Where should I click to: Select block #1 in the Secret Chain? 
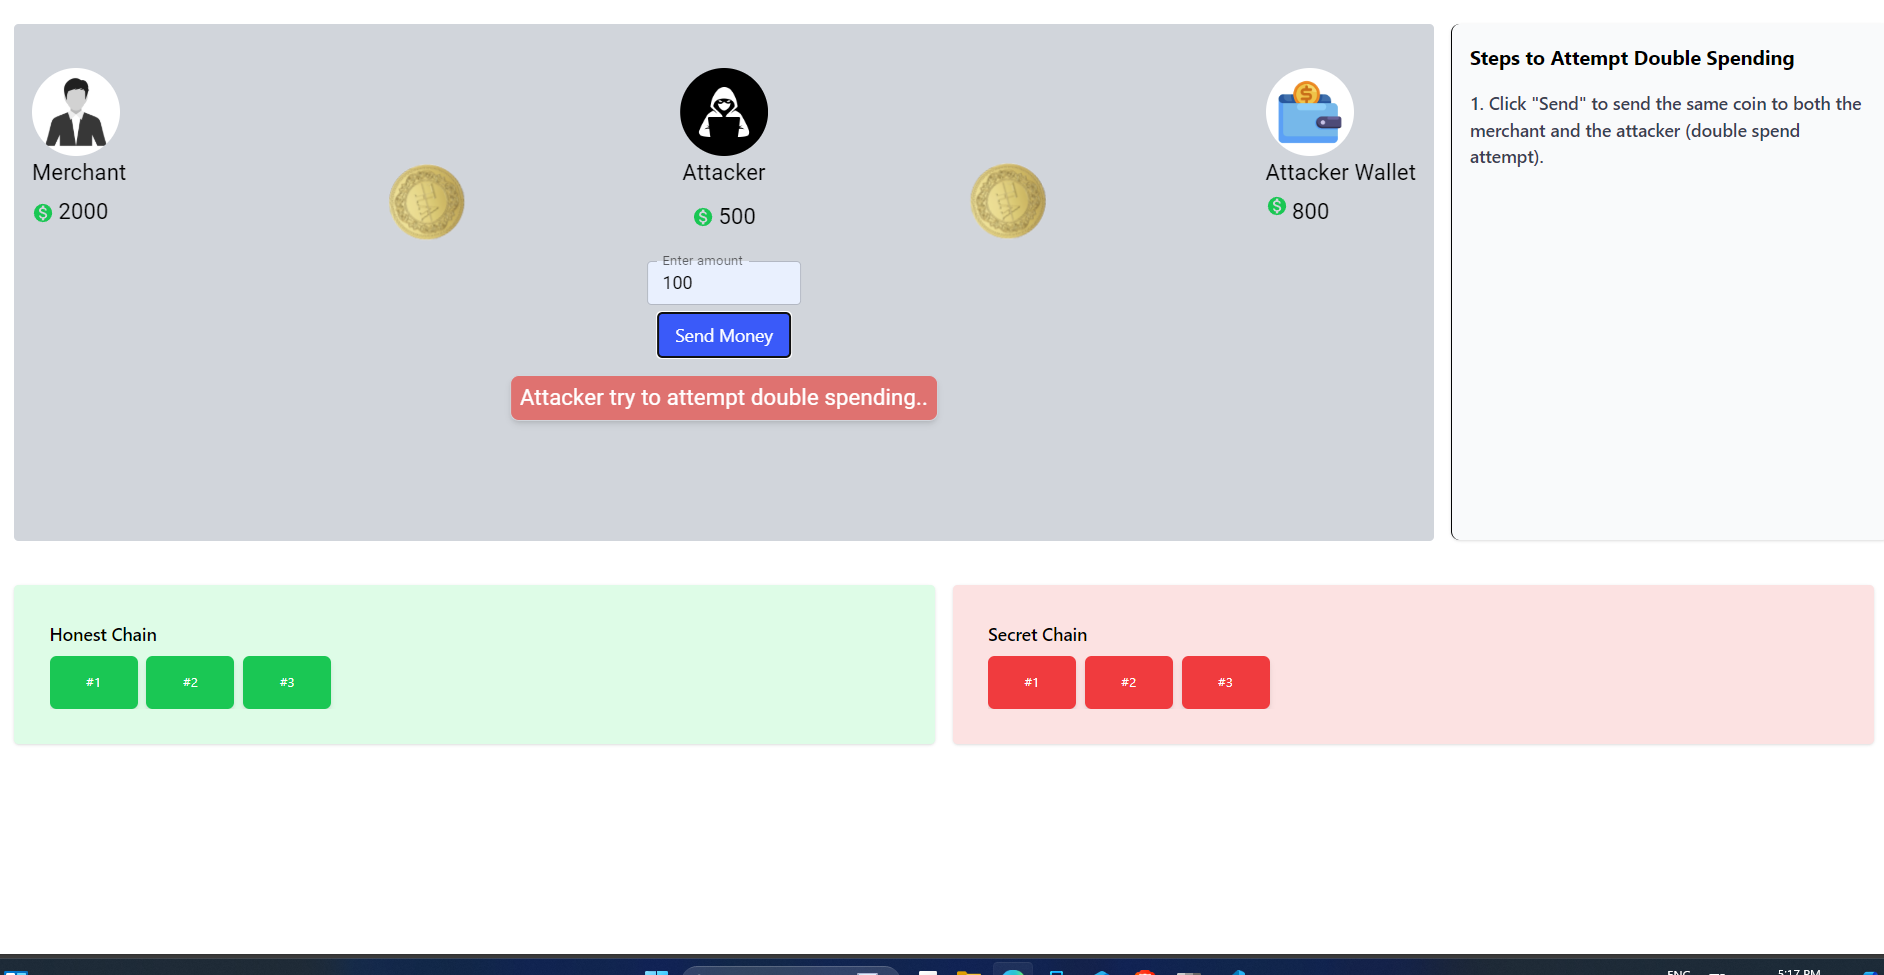1032,683
